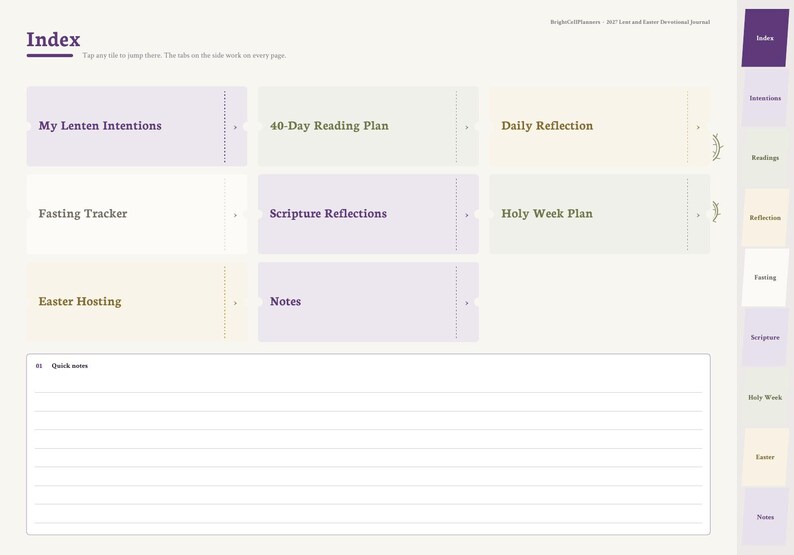Click chevron arrow on Scripture Reflections tile
The image size is (794, 555).
[x=467, y=215]
